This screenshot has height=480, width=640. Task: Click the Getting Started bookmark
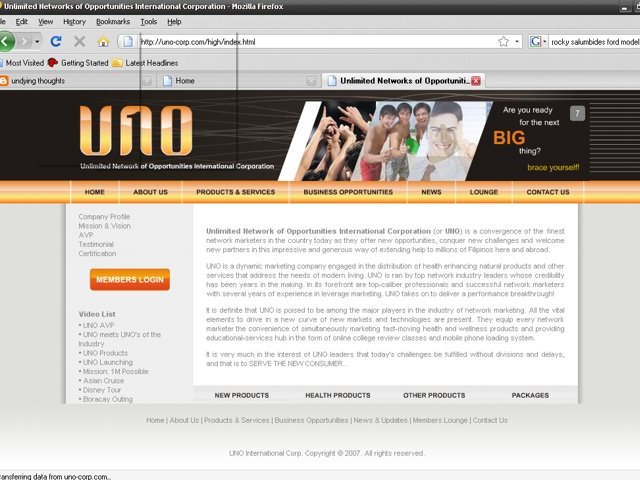pos(78,63)
